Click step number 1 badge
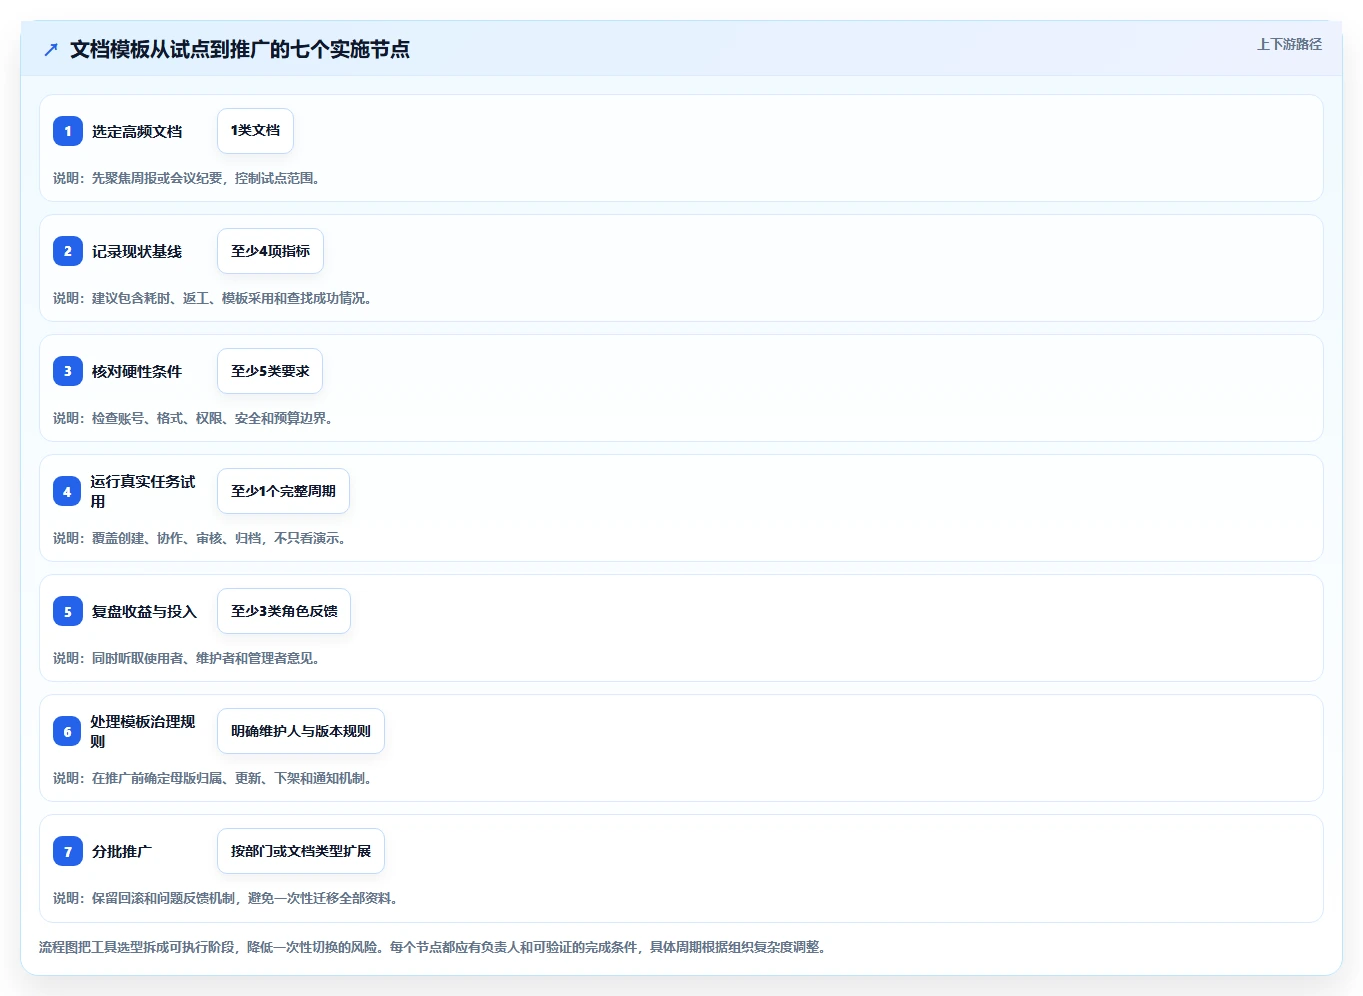Screen dimensions: 1363x996 click(68, 131)
